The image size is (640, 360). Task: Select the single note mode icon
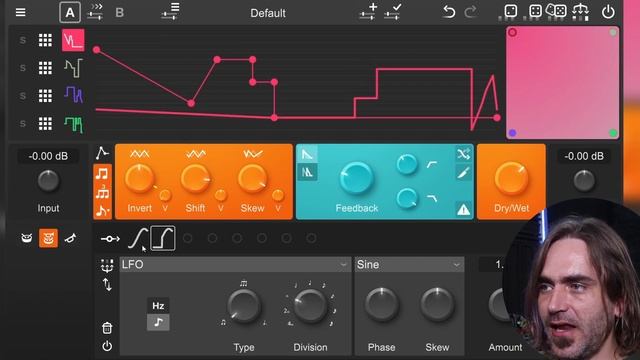tap(102, 174)
